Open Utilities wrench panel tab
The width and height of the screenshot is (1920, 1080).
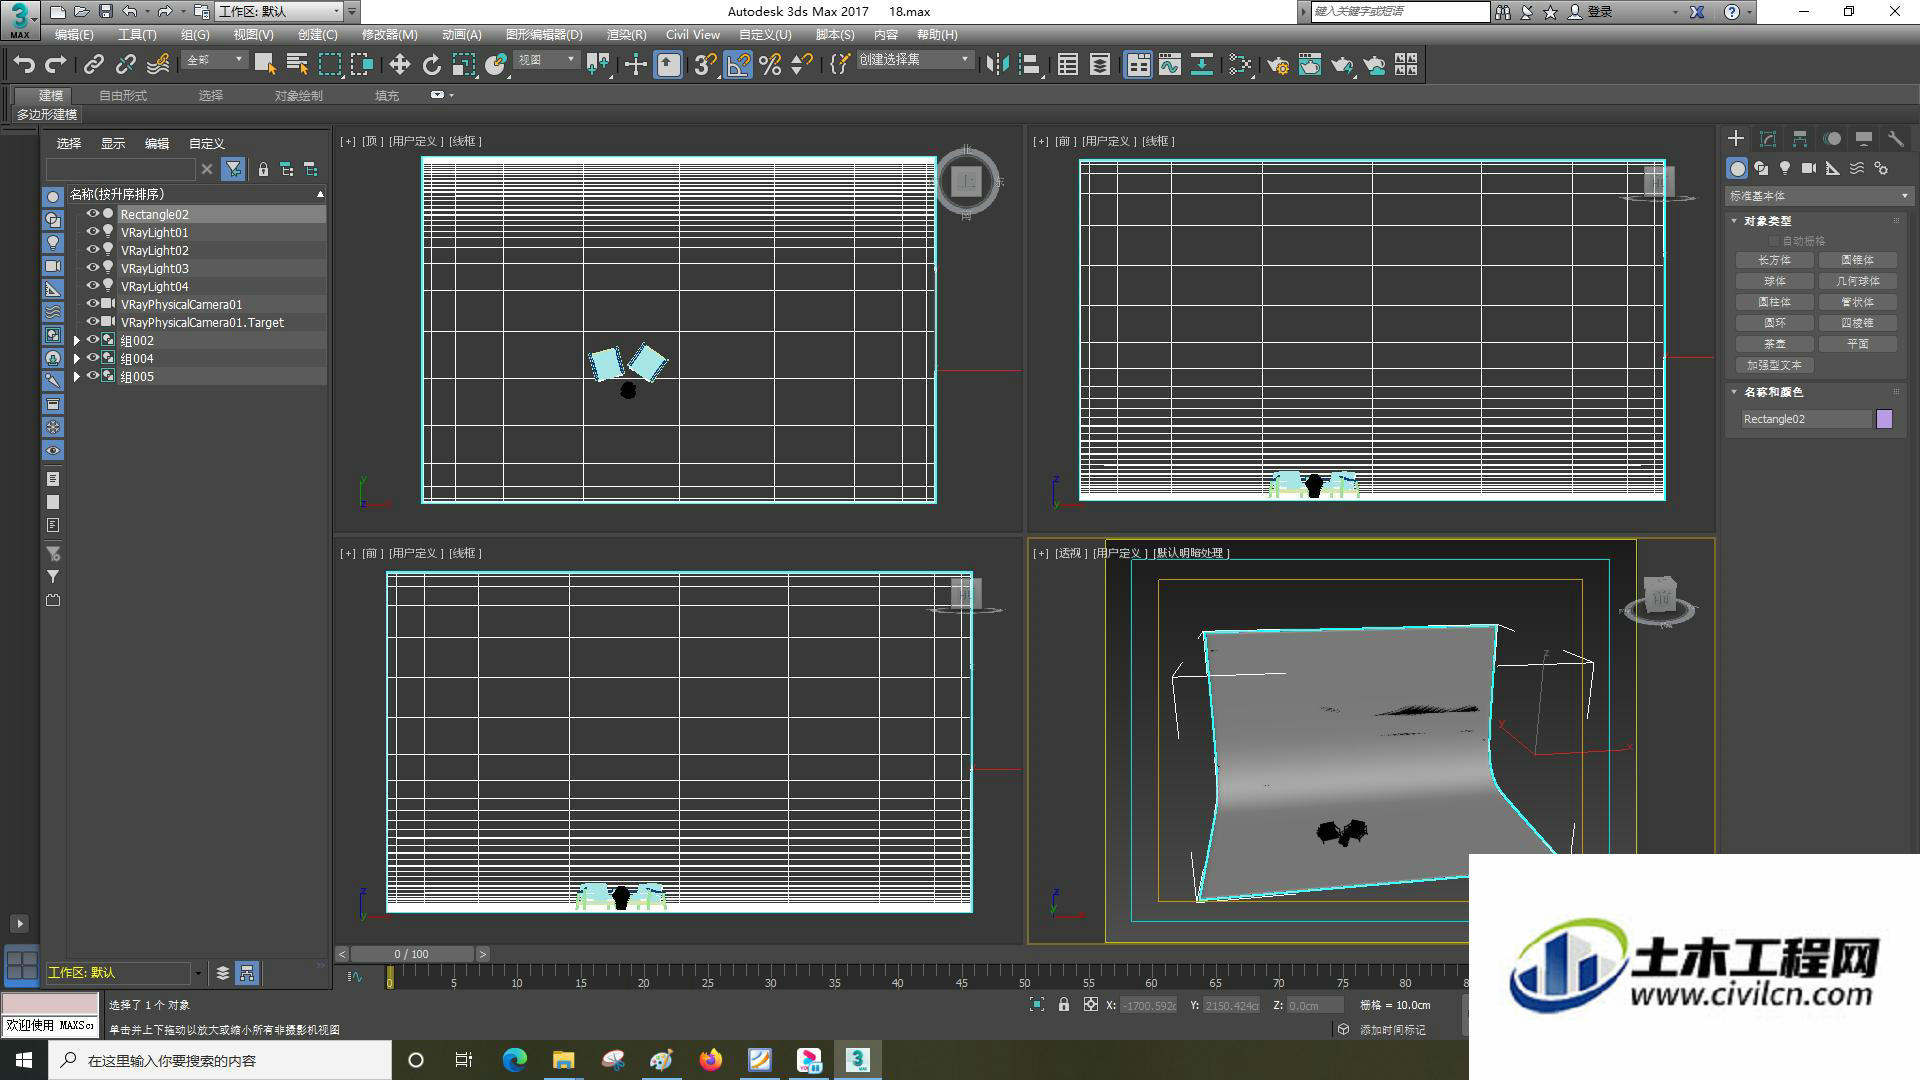(1895, 139)
